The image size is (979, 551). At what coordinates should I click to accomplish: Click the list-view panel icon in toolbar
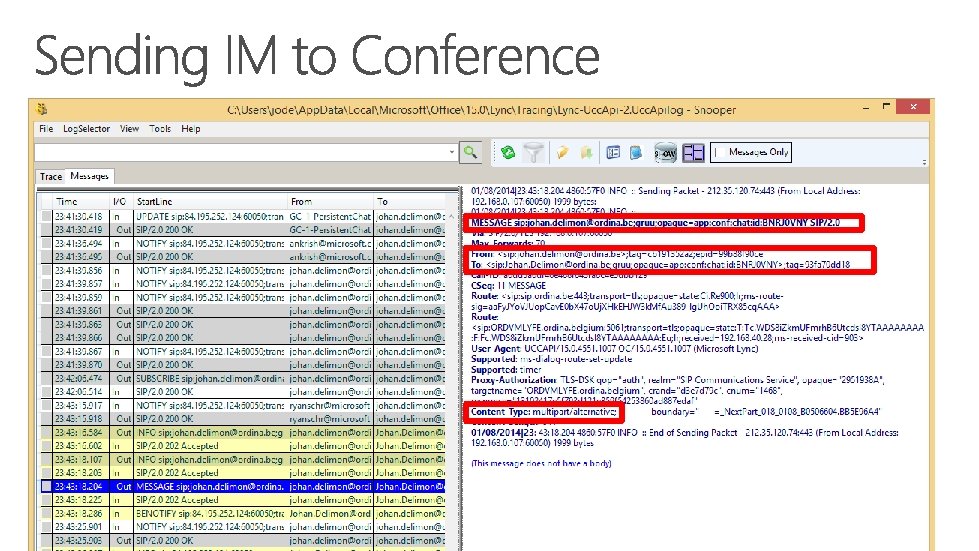(613, 152)
